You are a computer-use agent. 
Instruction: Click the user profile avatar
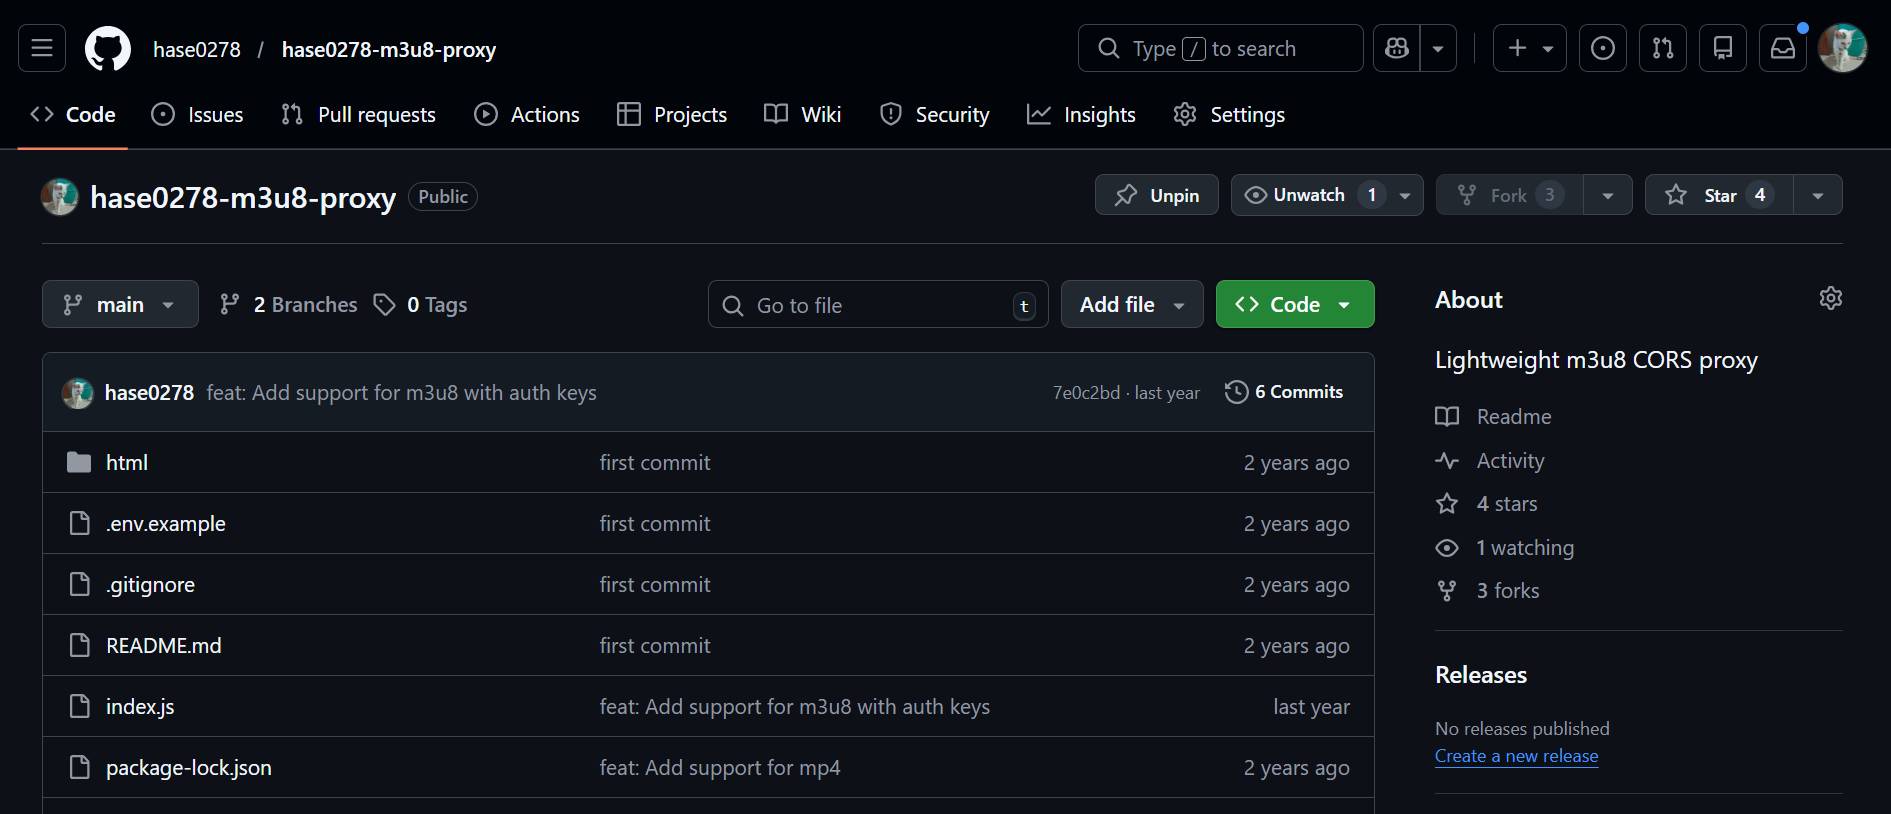tap(1842, 48)
